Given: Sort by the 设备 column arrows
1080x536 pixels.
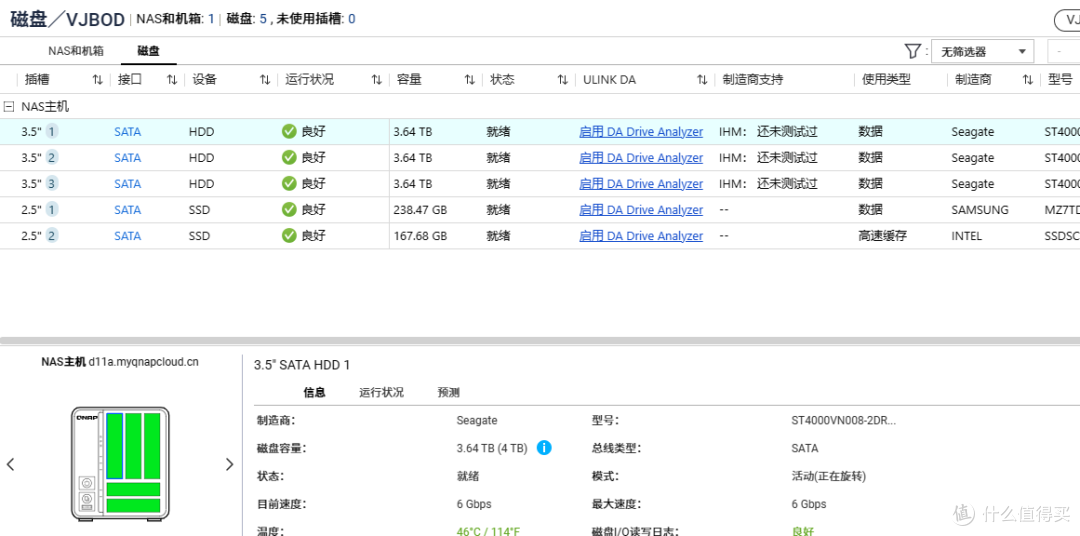Looking at the screenshot, I should pyautogui.click(x=264, y=80).
